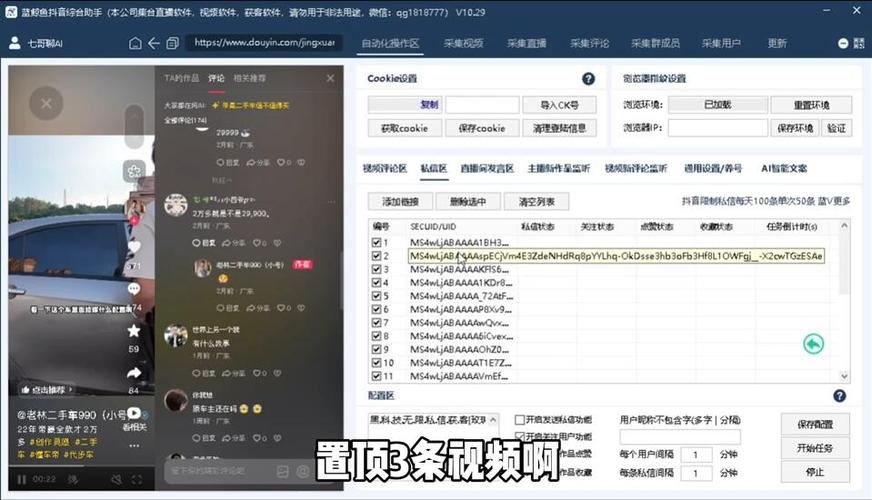The height and width of the screenshot is (500, 872).
Task: Go back with the left arrow icon
Action: (x=153, y=43)
